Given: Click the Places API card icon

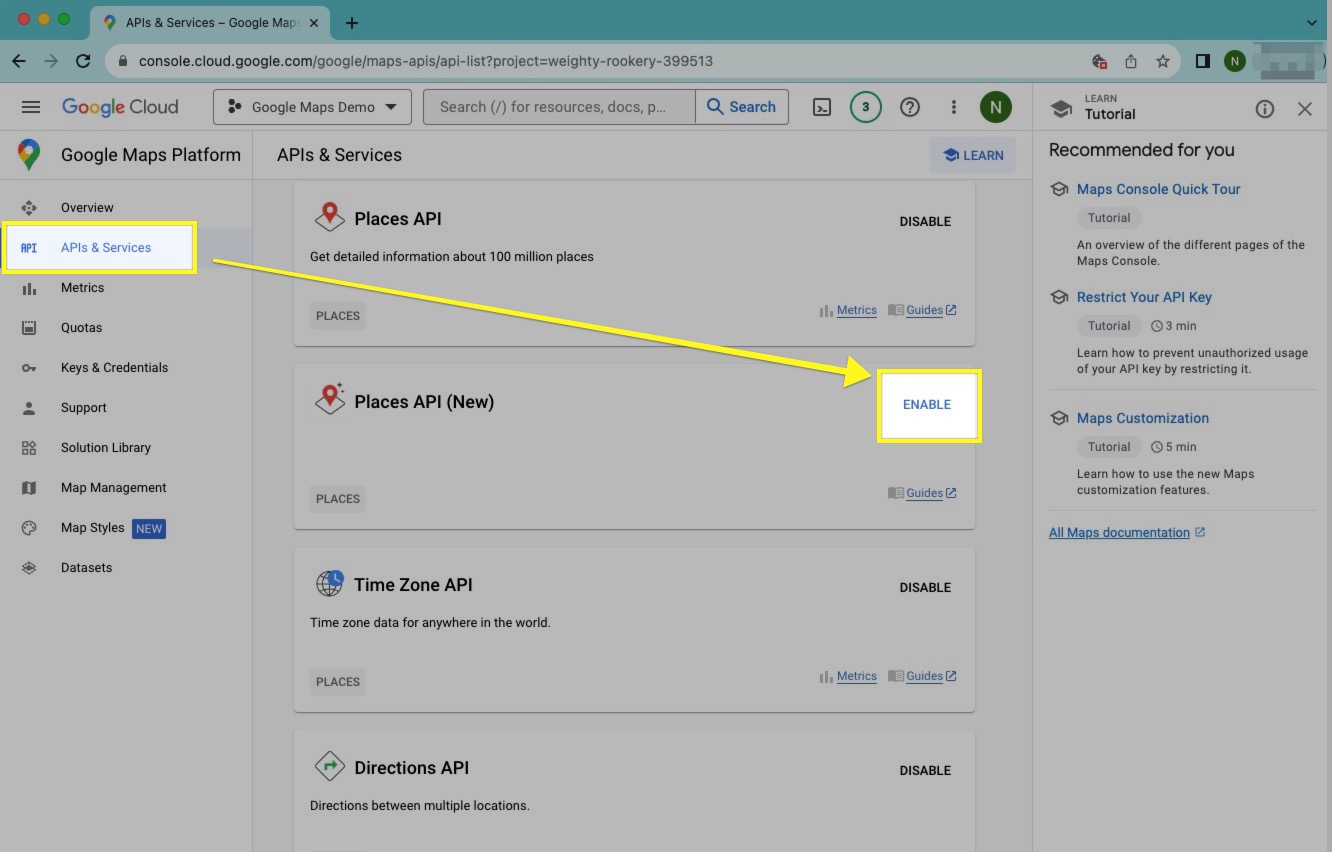Looking at the screenshot, I should [x=330, y=217].
